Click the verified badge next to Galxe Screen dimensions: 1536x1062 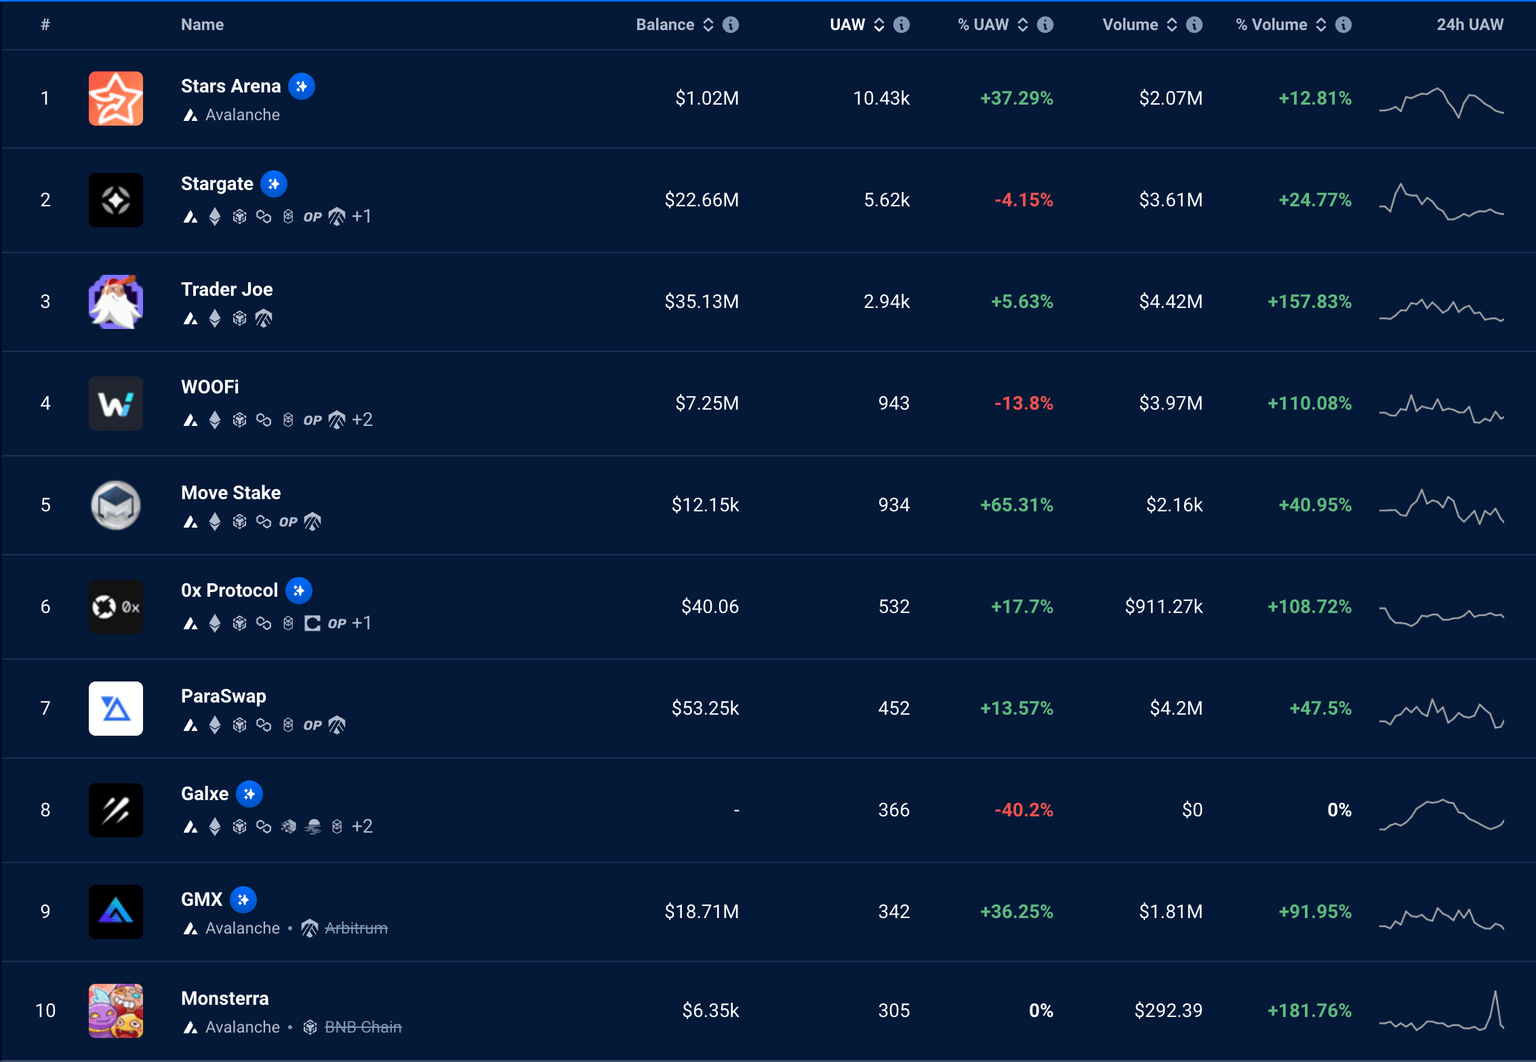click(x=249, y=793)
